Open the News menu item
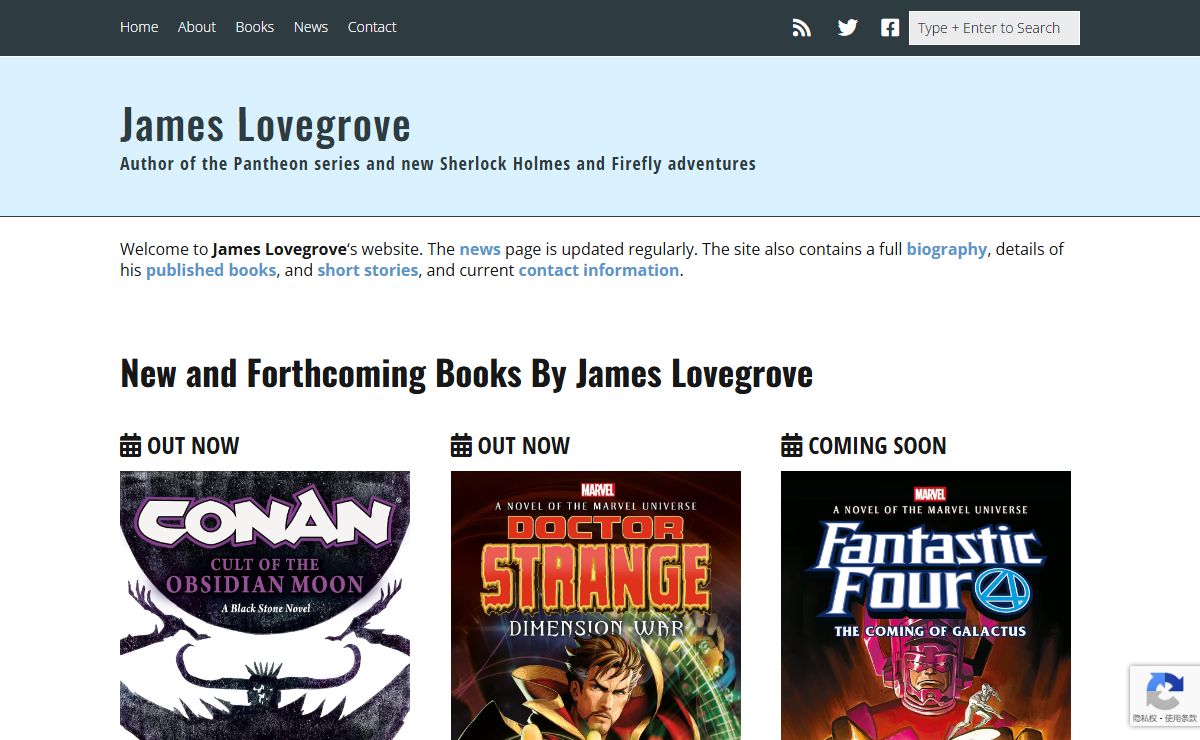Viewport: 1200px width, 740px height. pyautogui.click(x=311, y=27)
